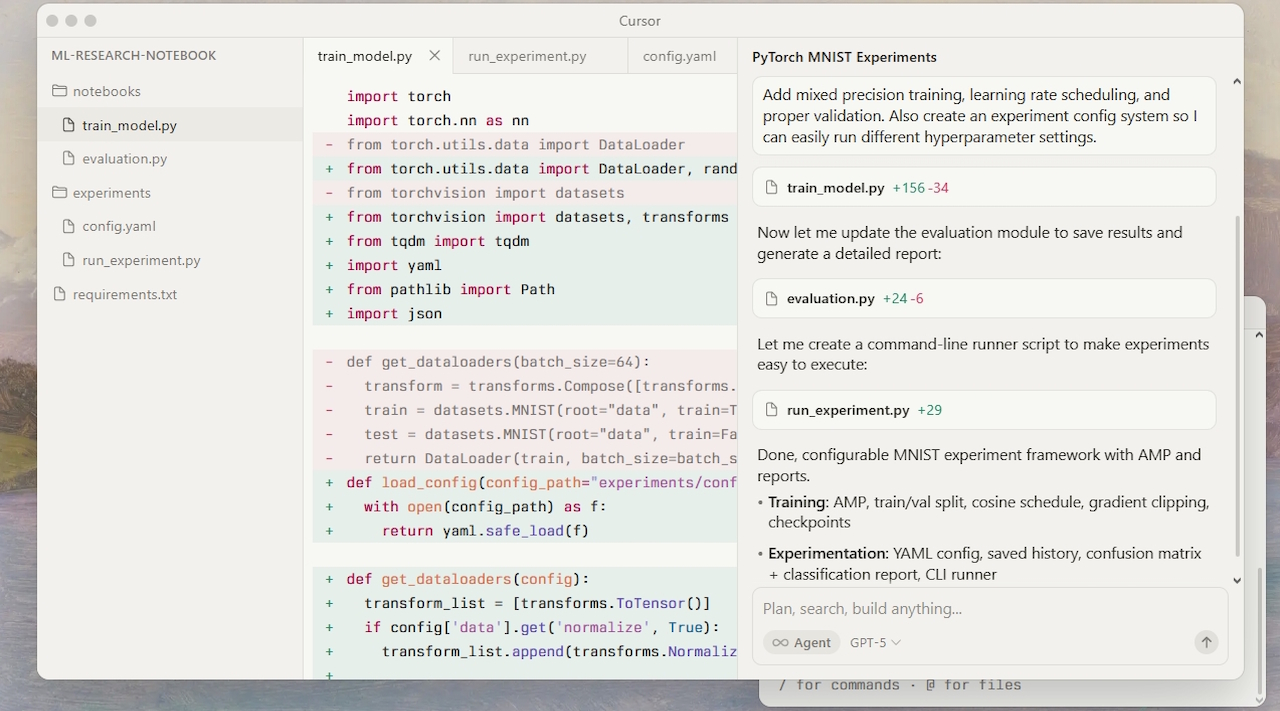The height and width of the screenshot is (711, 1280).
Task: Click the file icon beside requirements.txt
Action: [x=60, y=294]
